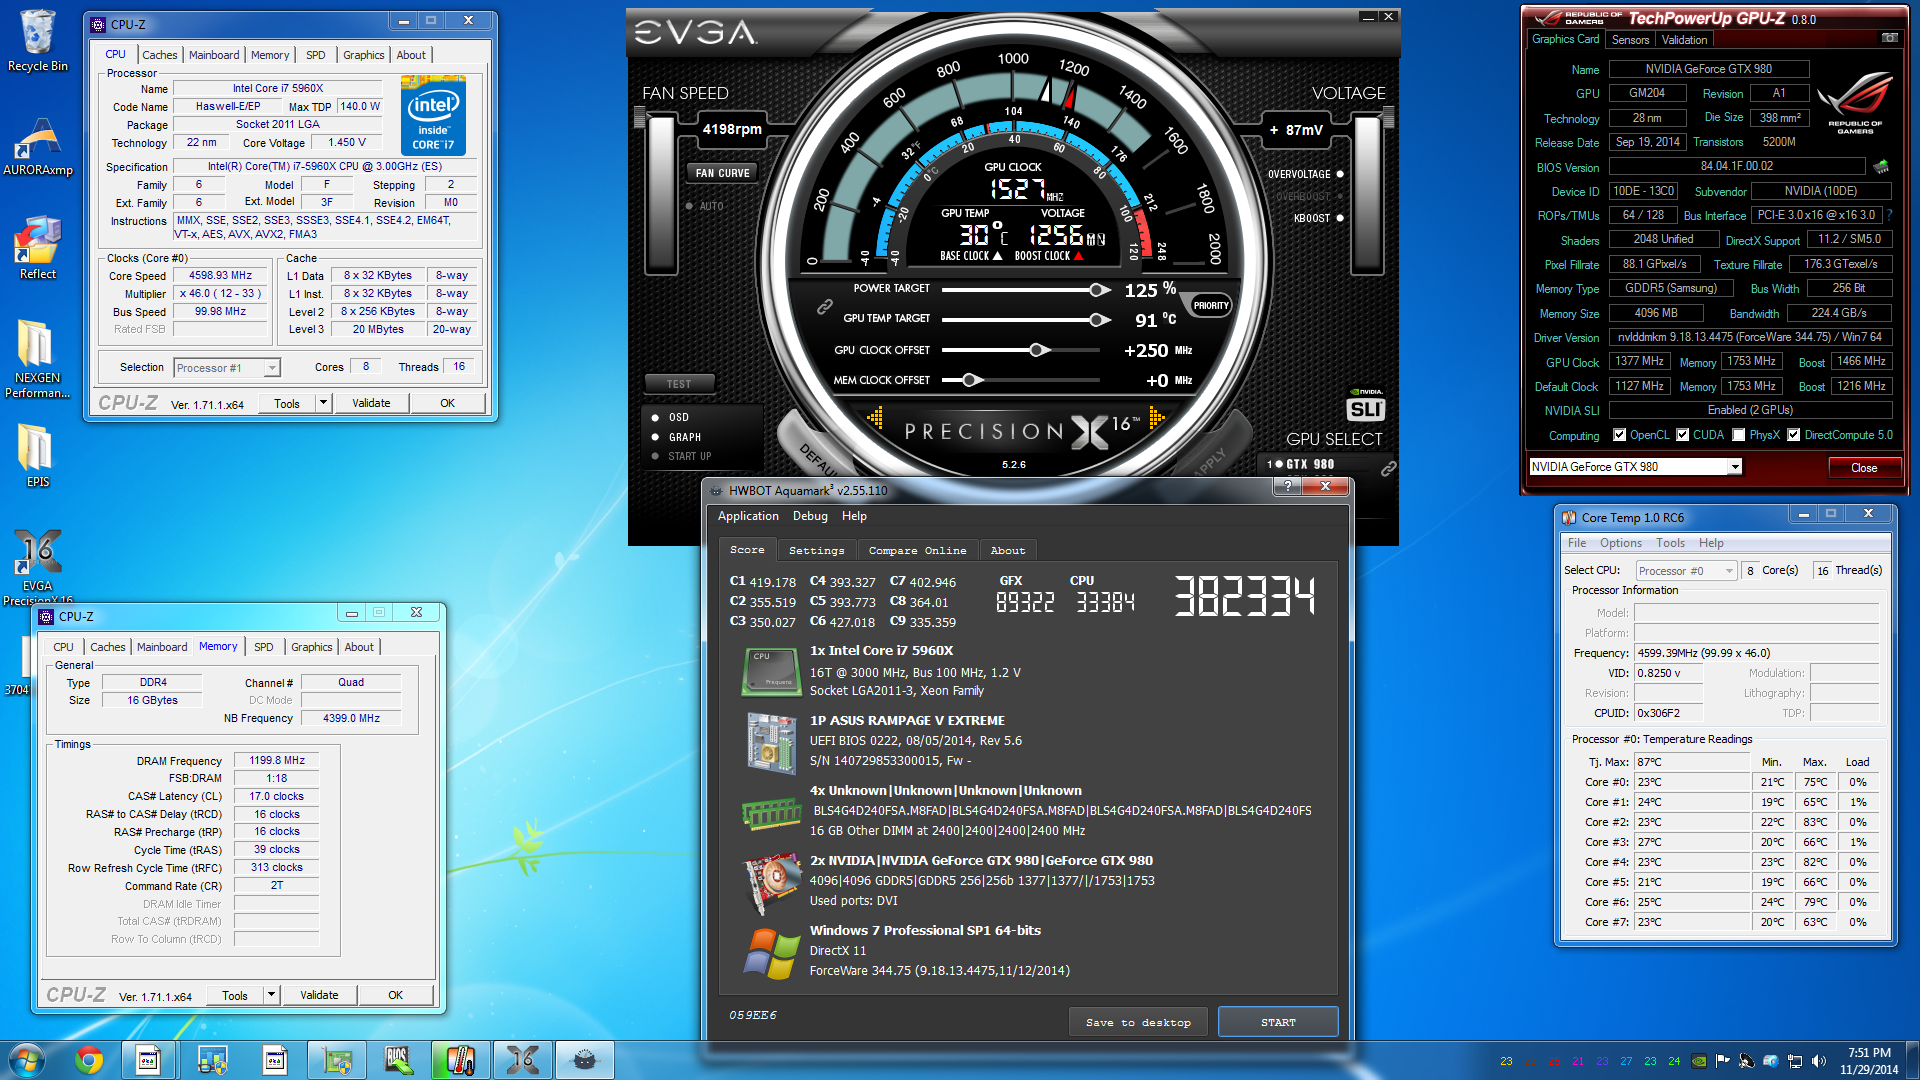Toggle OpenCL checkbox in GPU-Z
The width and height of the screenshot is (1920, 1080).
1620,435
